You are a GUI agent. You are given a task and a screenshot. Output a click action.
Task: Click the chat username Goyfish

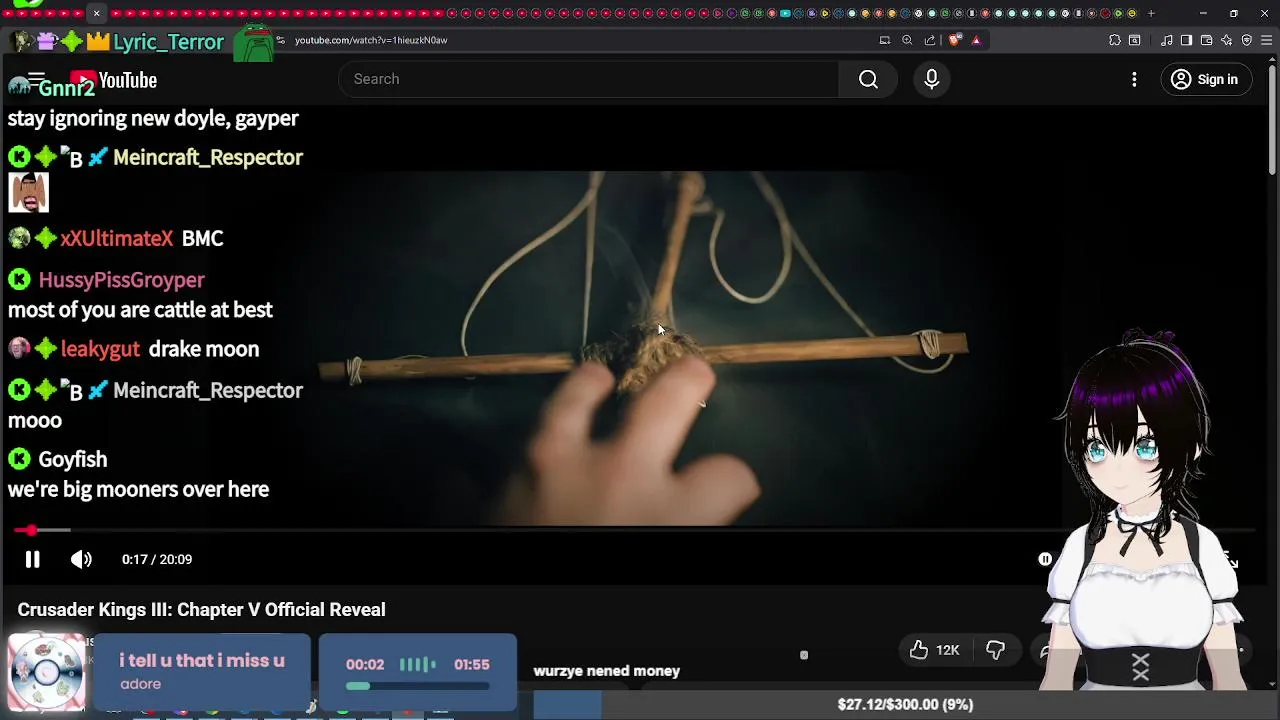coord(72,459)
